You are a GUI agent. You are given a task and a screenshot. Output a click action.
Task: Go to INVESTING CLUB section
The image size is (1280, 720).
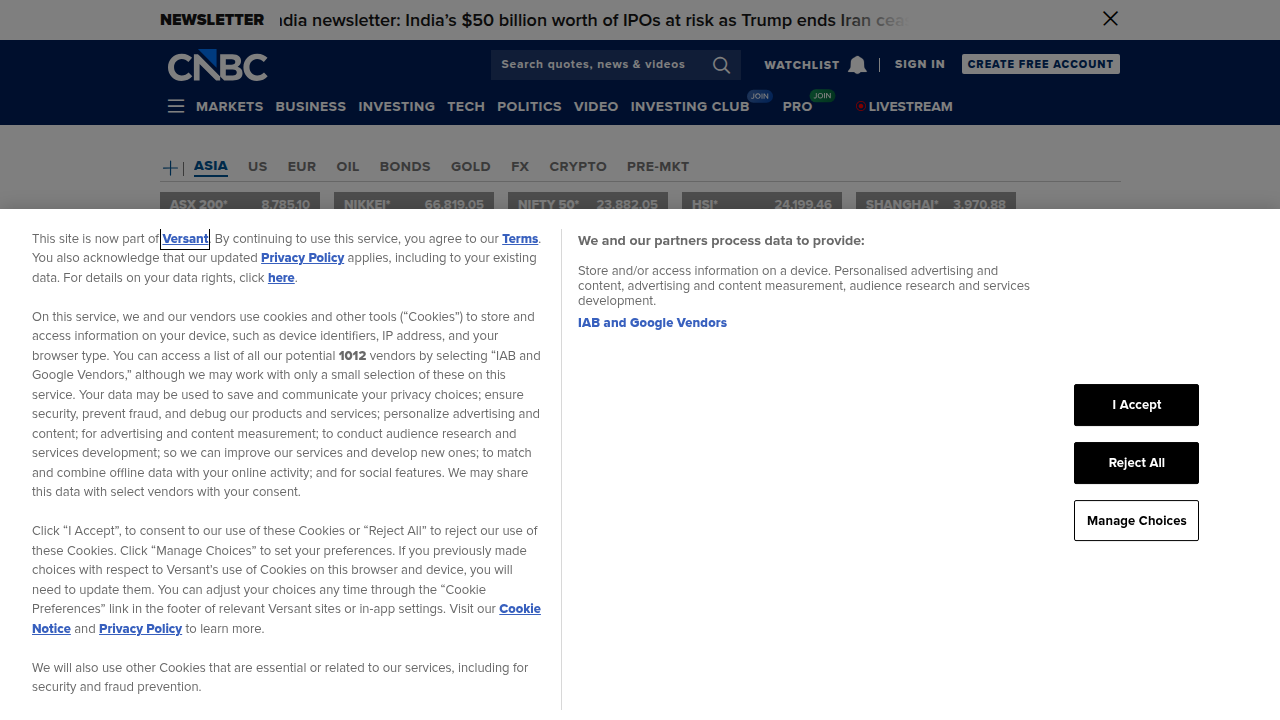point(690,107)
